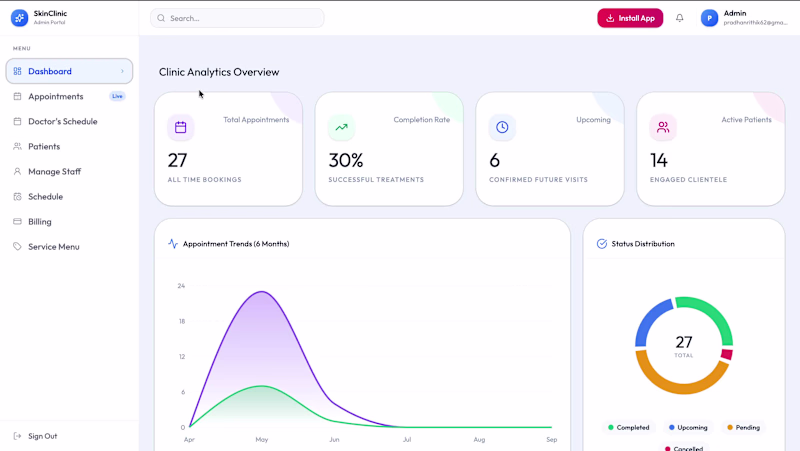Click the Billing card icon
The image size is (800, 451).
pos(17,221)
